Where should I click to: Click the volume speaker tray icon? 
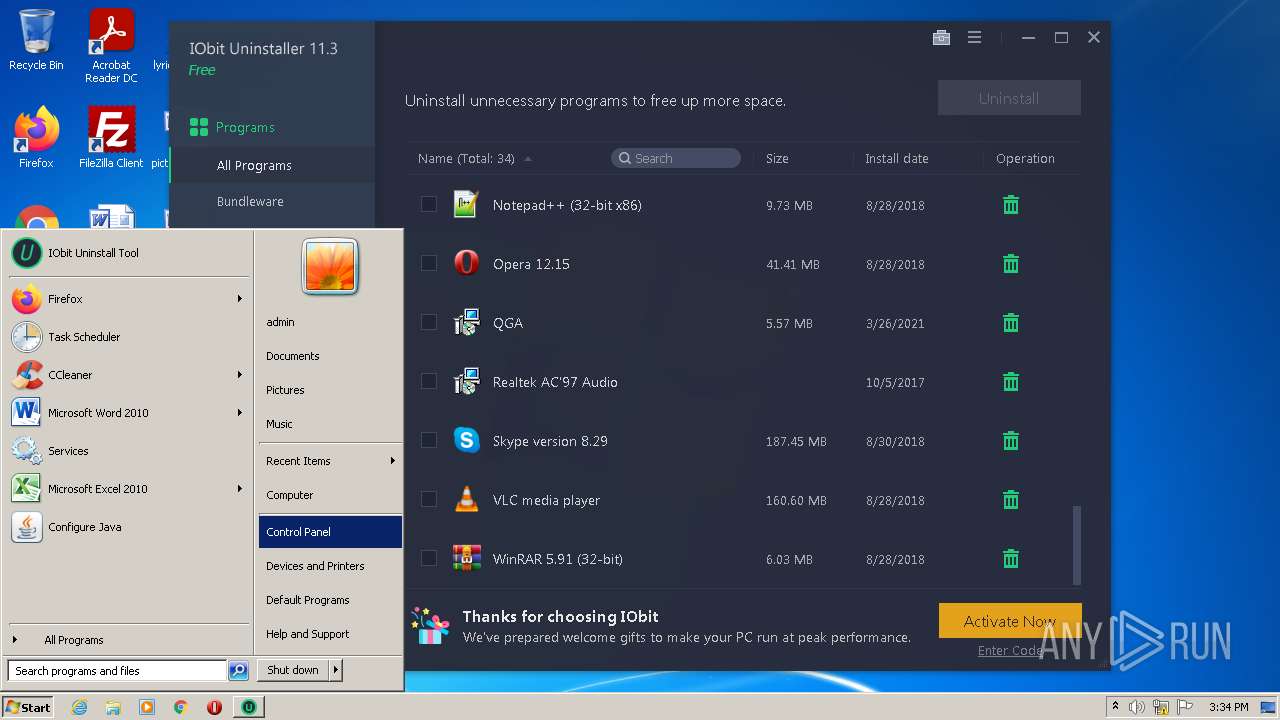(1137, 707)
